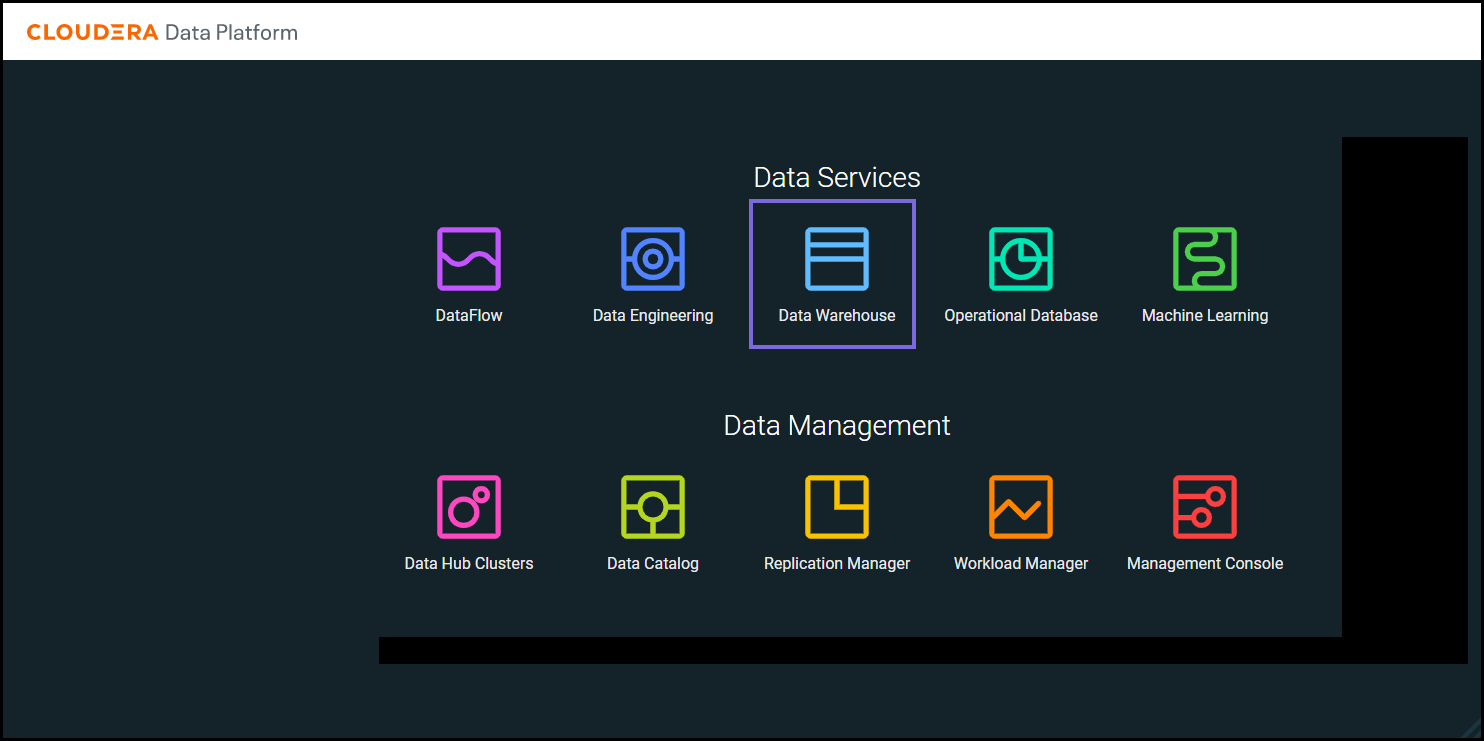Viewport: 1484px width, 741px height.
Task: Select the Data Engineering text label
Action: 653,316
